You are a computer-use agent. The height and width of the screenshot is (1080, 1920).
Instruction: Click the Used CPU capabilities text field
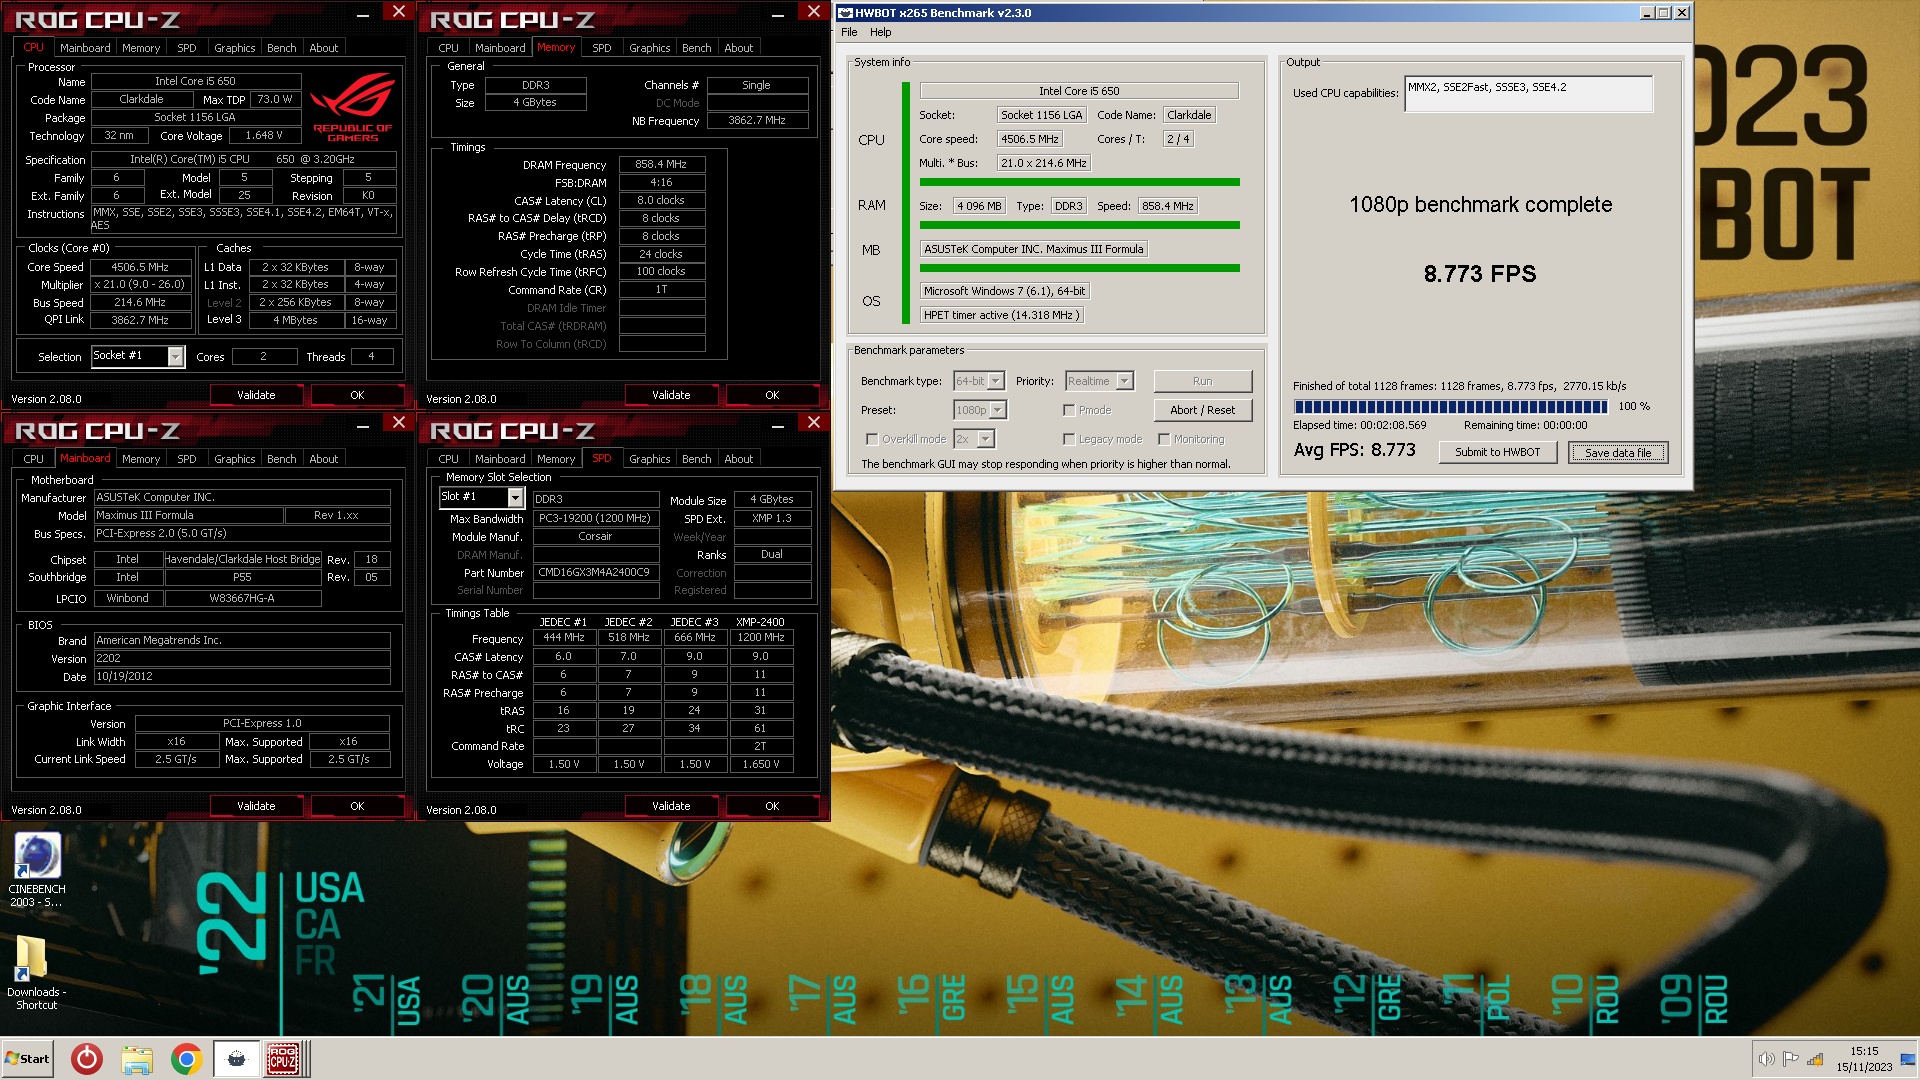pyautogui.click(x=1528, y=94)
